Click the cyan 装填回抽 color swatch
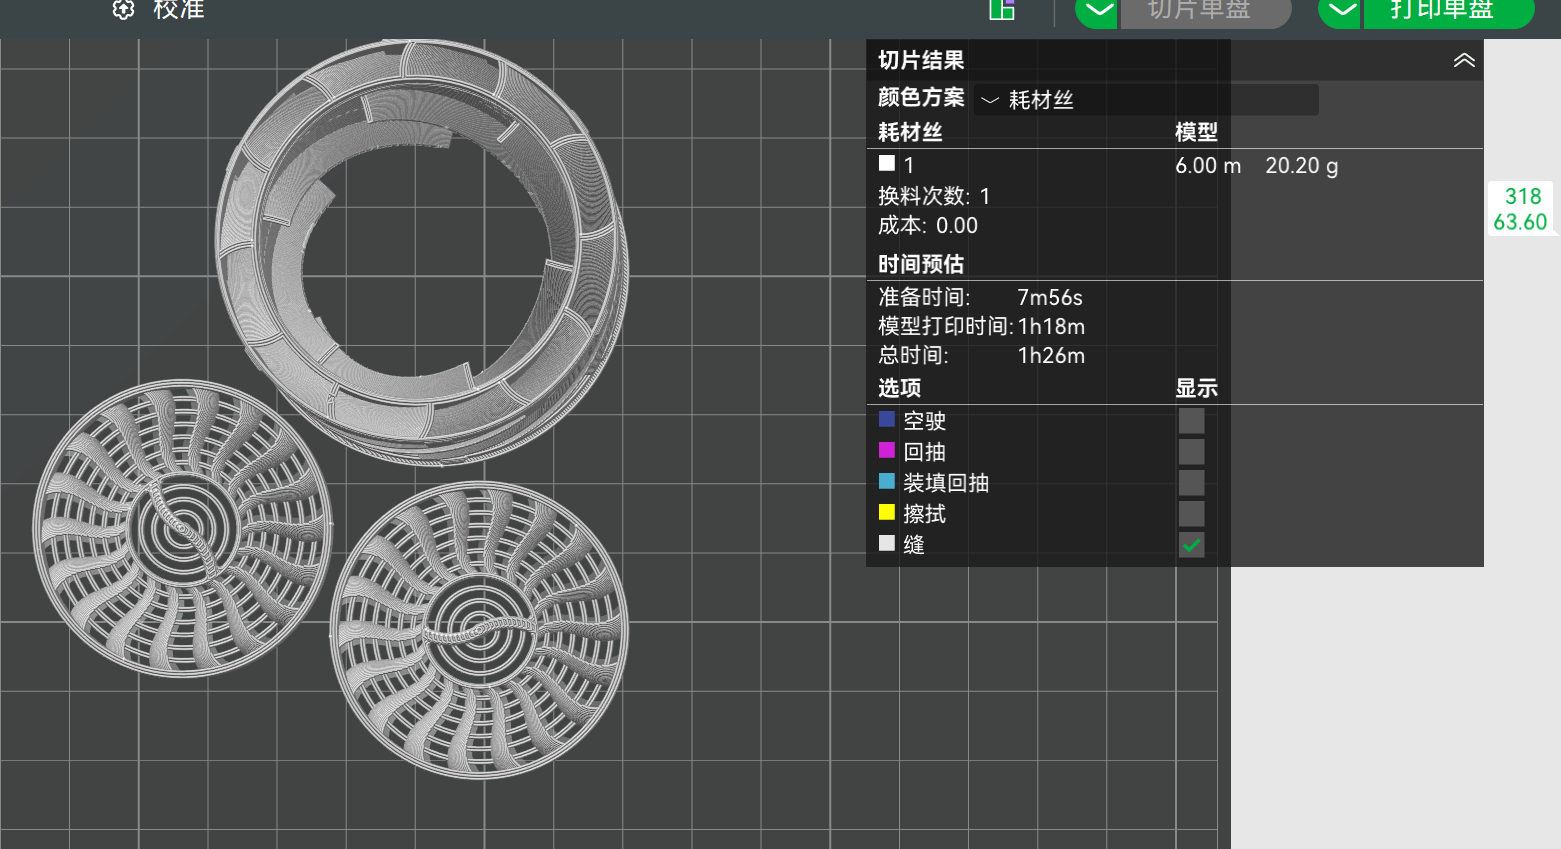Screen dimensions: 1561x849 pos(887,481)
